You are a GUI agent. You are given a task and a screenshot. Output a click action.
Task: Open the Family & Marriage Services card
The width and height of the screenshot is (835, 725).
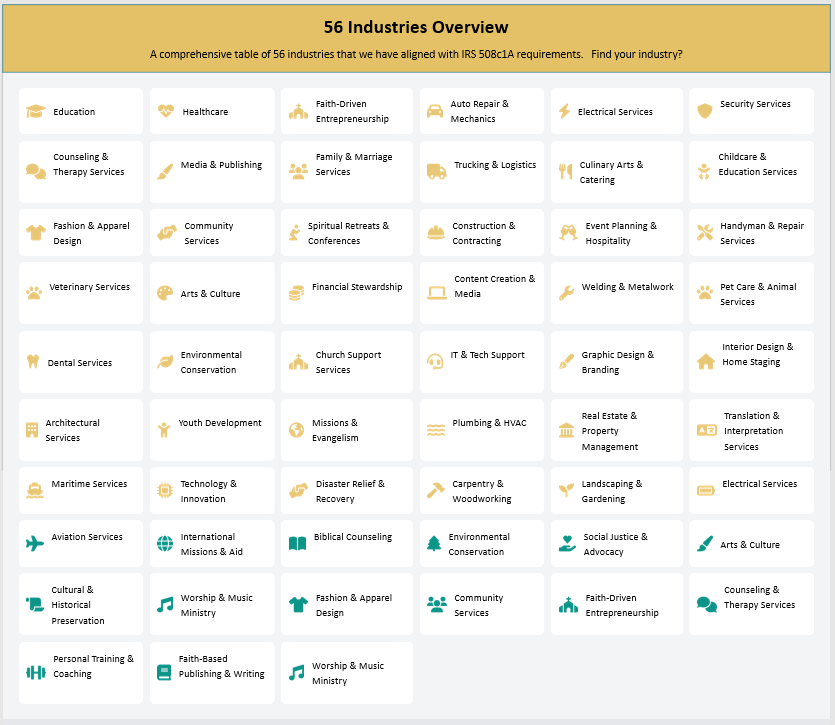347,172
